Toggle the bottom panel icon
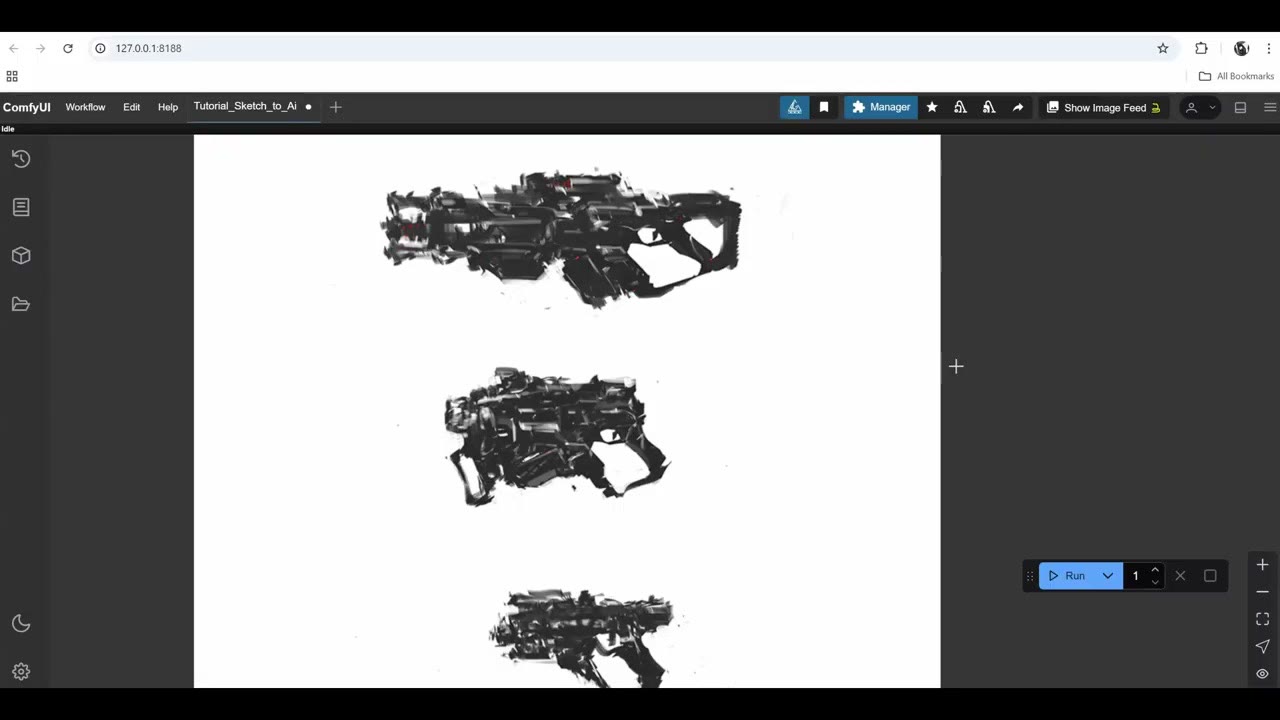Image resolution: width=1280 pixels, height=720 pixels. click(1241, 107)
